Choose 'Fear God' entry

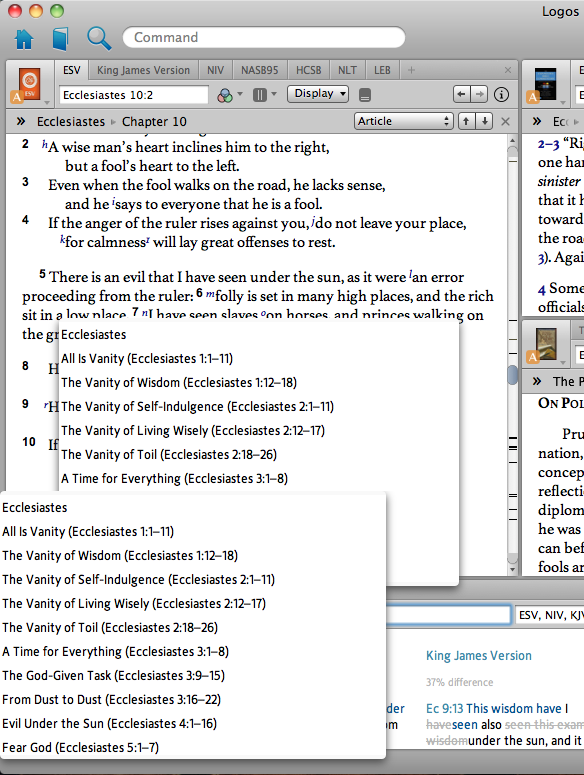click(81, 747)
